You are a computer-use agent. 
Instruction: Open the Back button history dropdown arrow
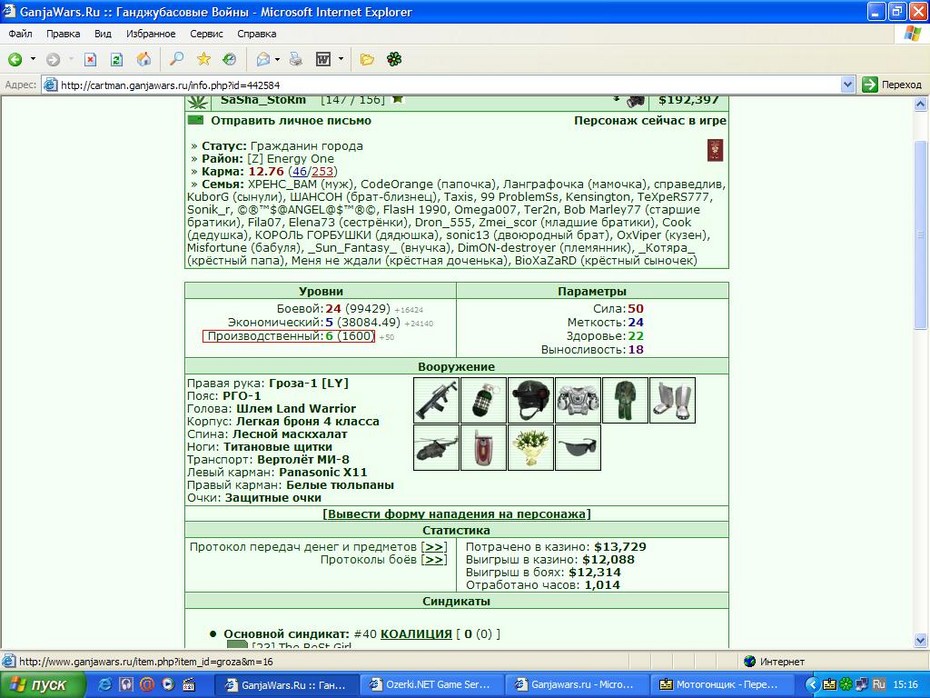pos(33,59)
